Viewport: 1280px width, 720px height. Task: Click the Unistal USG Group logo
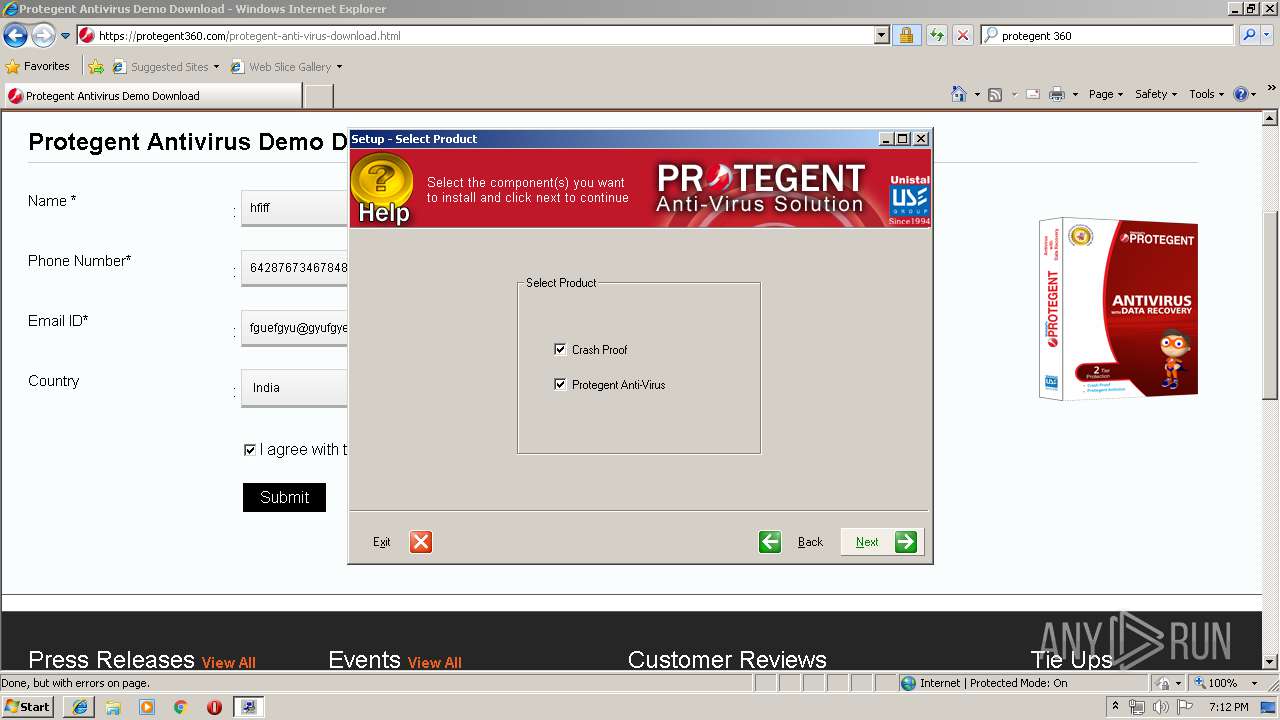tap(910, 200)
